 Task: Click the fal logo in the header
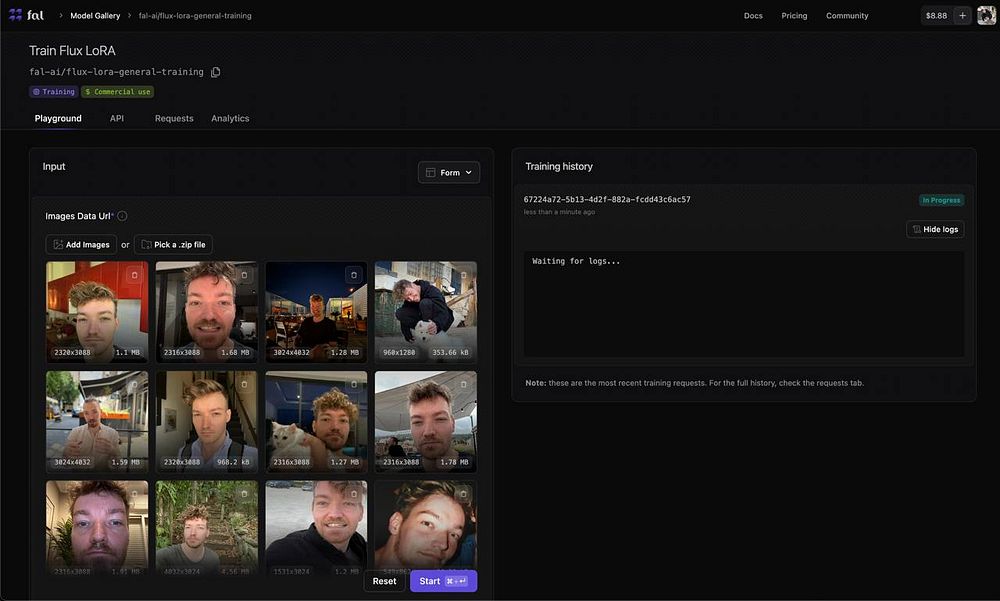(26, 15)
